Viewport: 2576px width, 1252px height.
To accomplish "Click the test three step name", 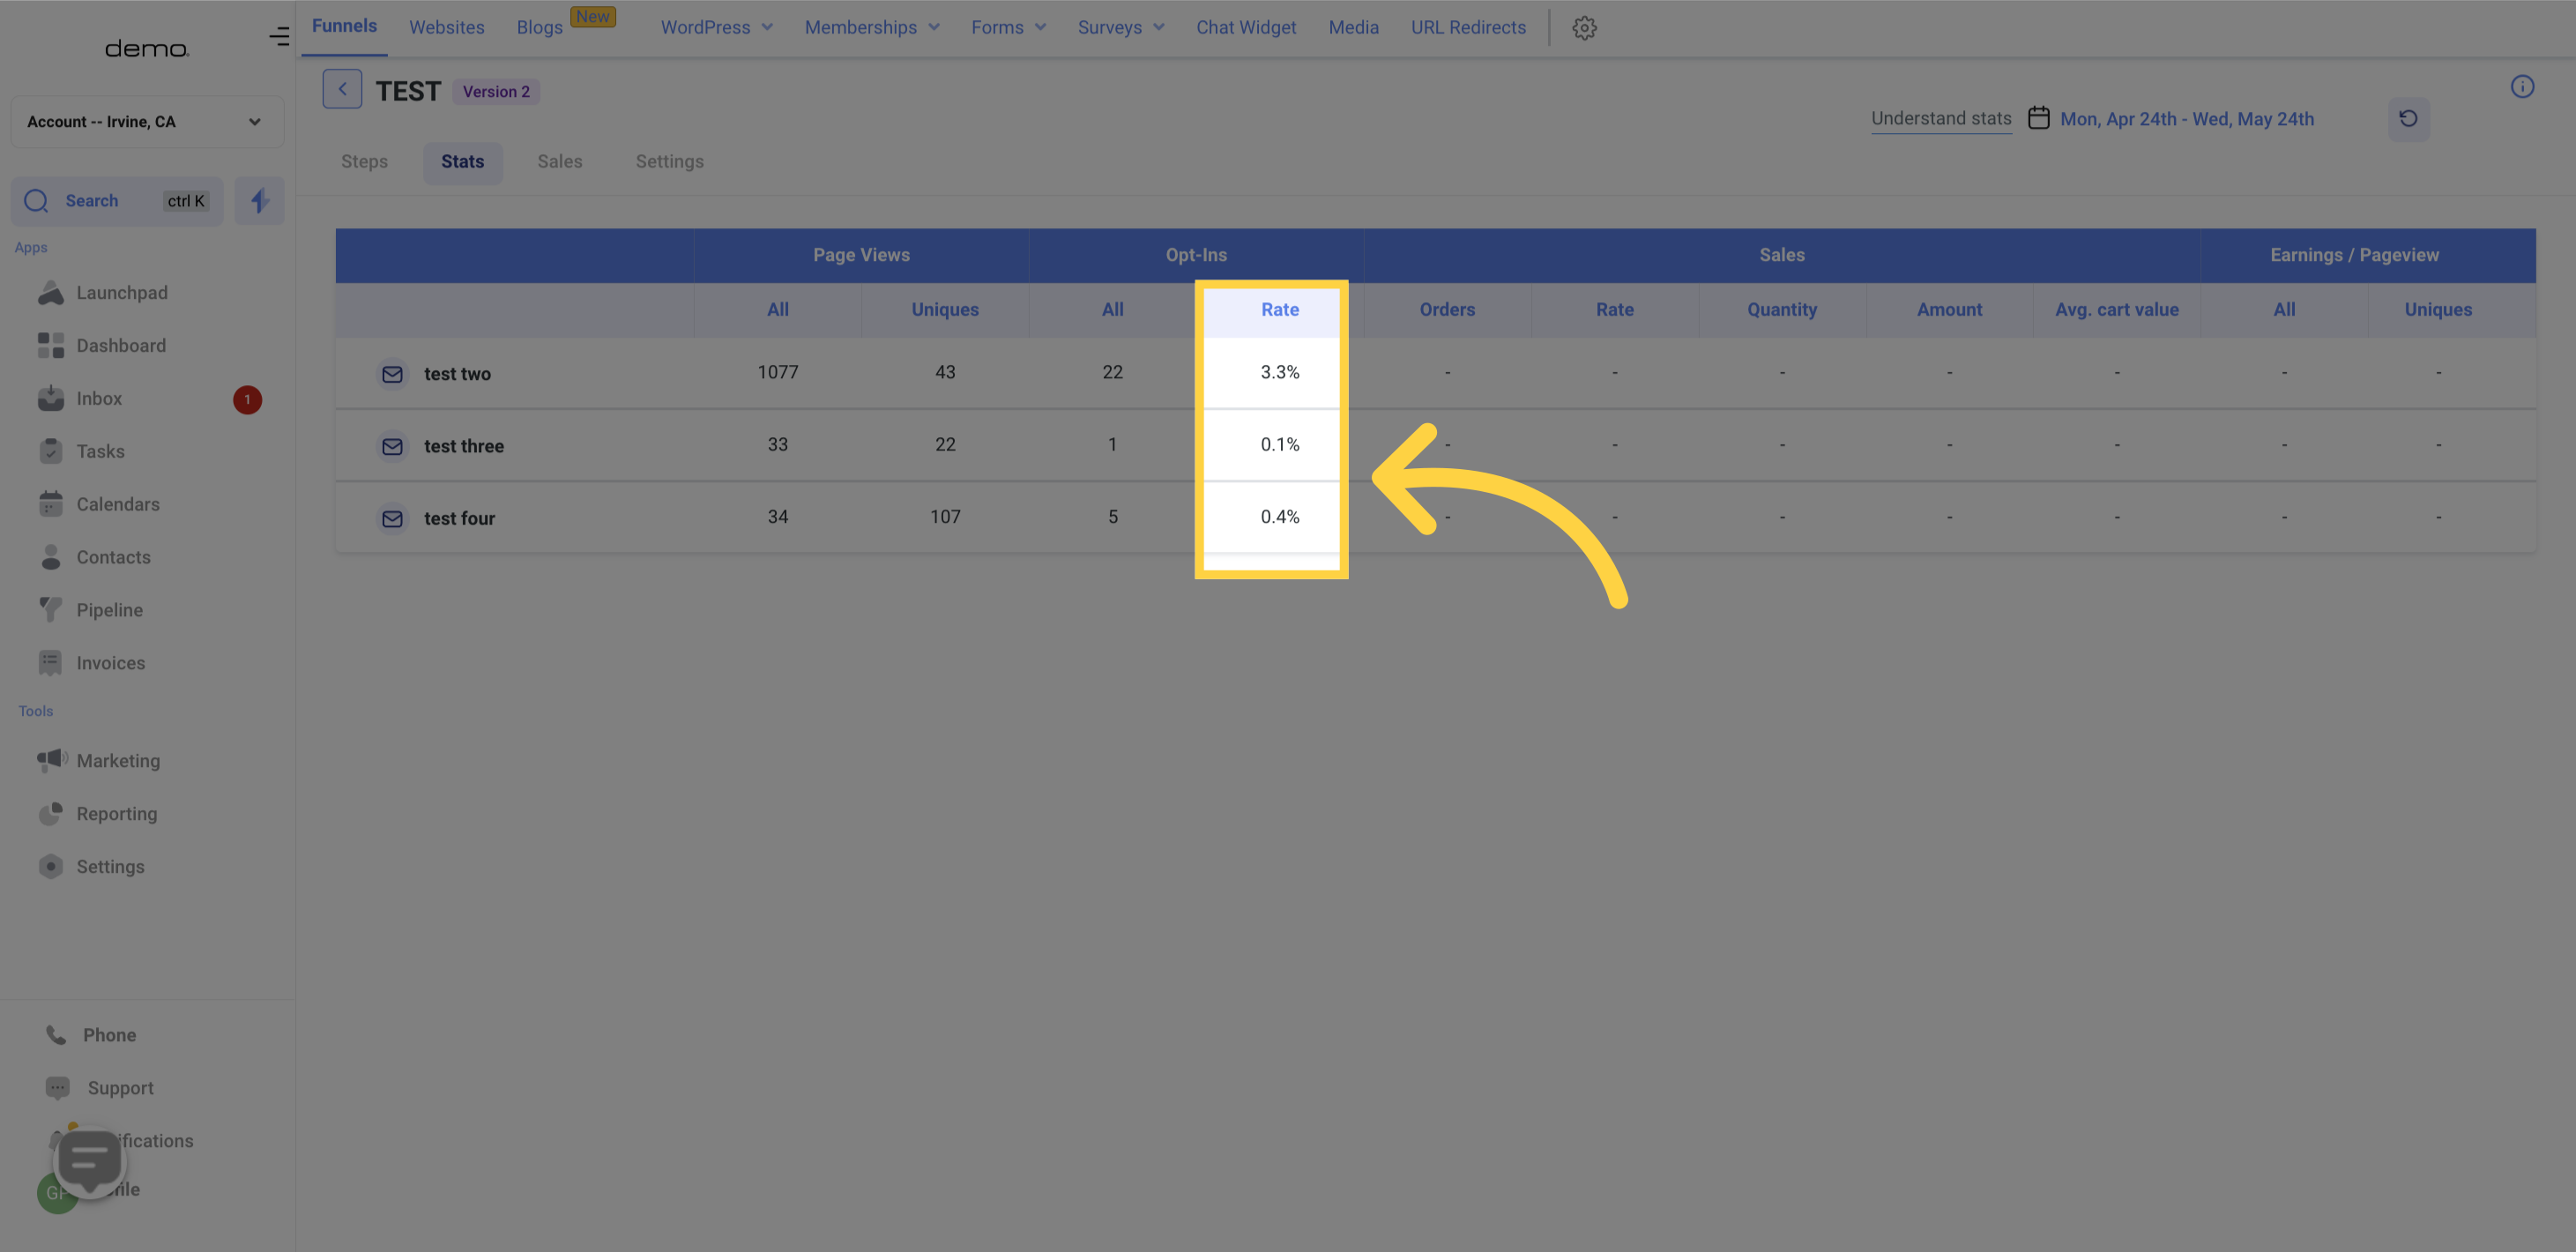I will coord(464,446).
